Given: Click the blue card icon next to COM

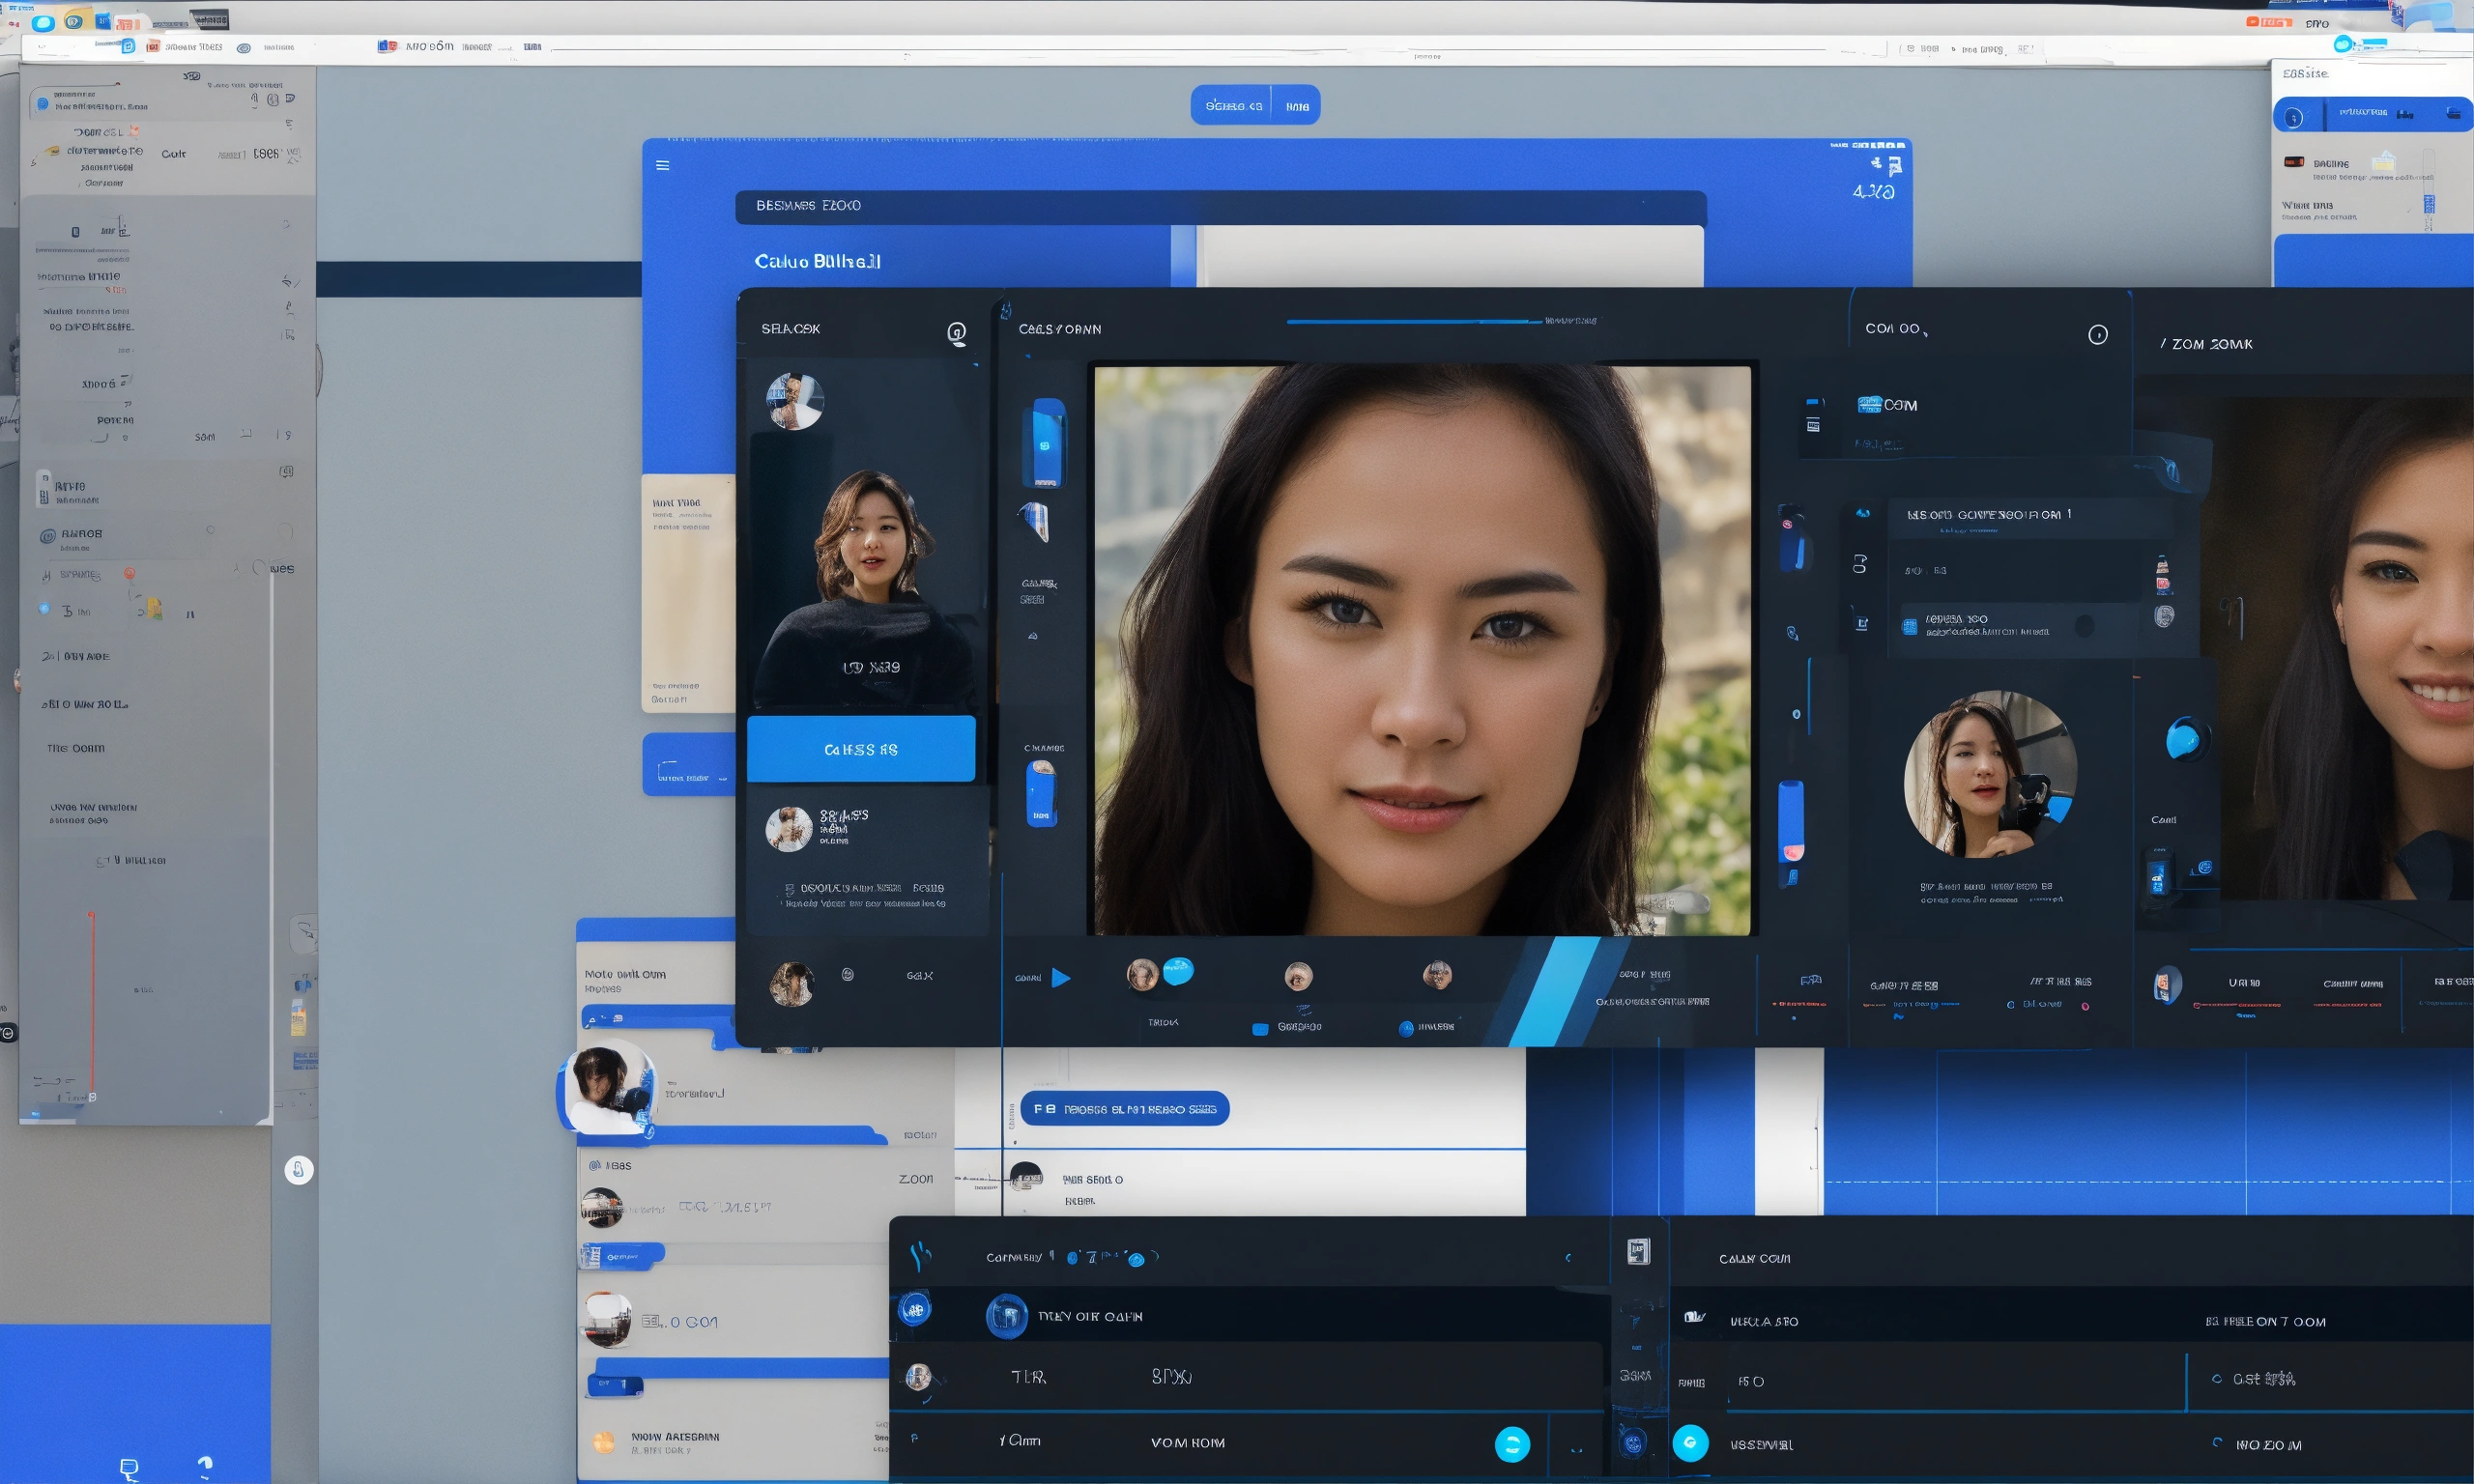Looking at the screenshot, I should [x=1869, y=405].
